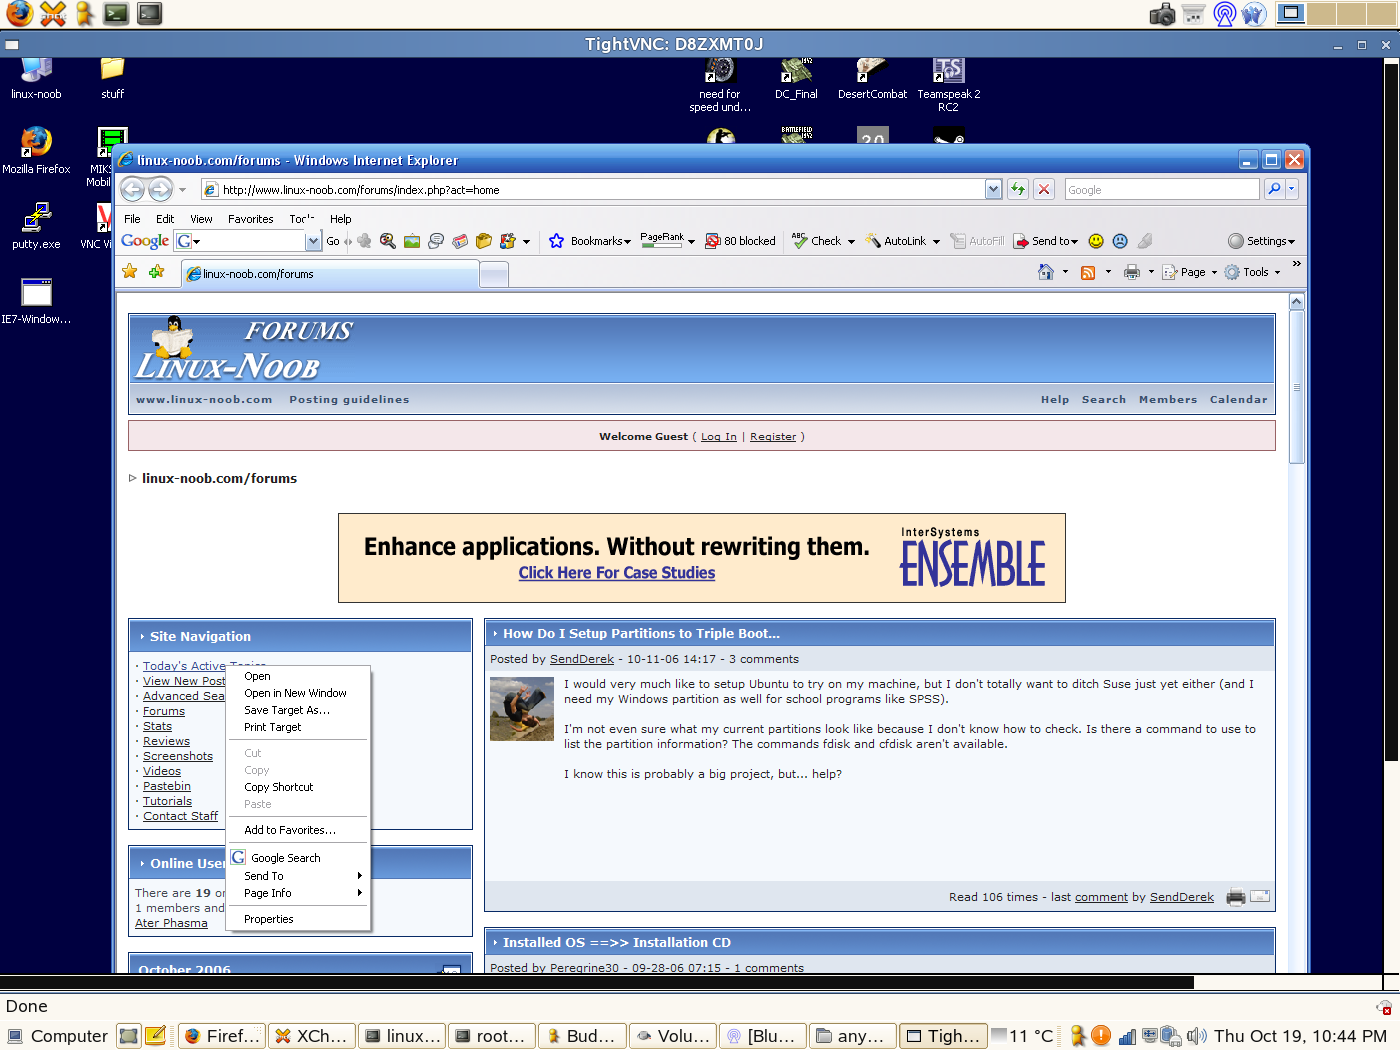Screen dimensions: 1400x1050
Task: Choose Copy Shortcut from context menu
Action: [x=278, y=787]
